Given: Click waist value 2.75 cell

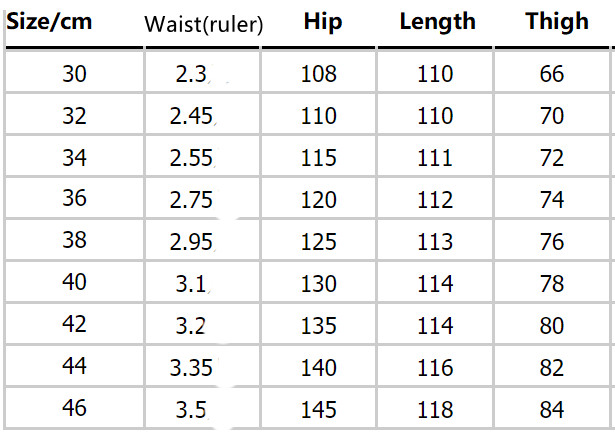Looking at the screenshot, I should click(192, 200).
